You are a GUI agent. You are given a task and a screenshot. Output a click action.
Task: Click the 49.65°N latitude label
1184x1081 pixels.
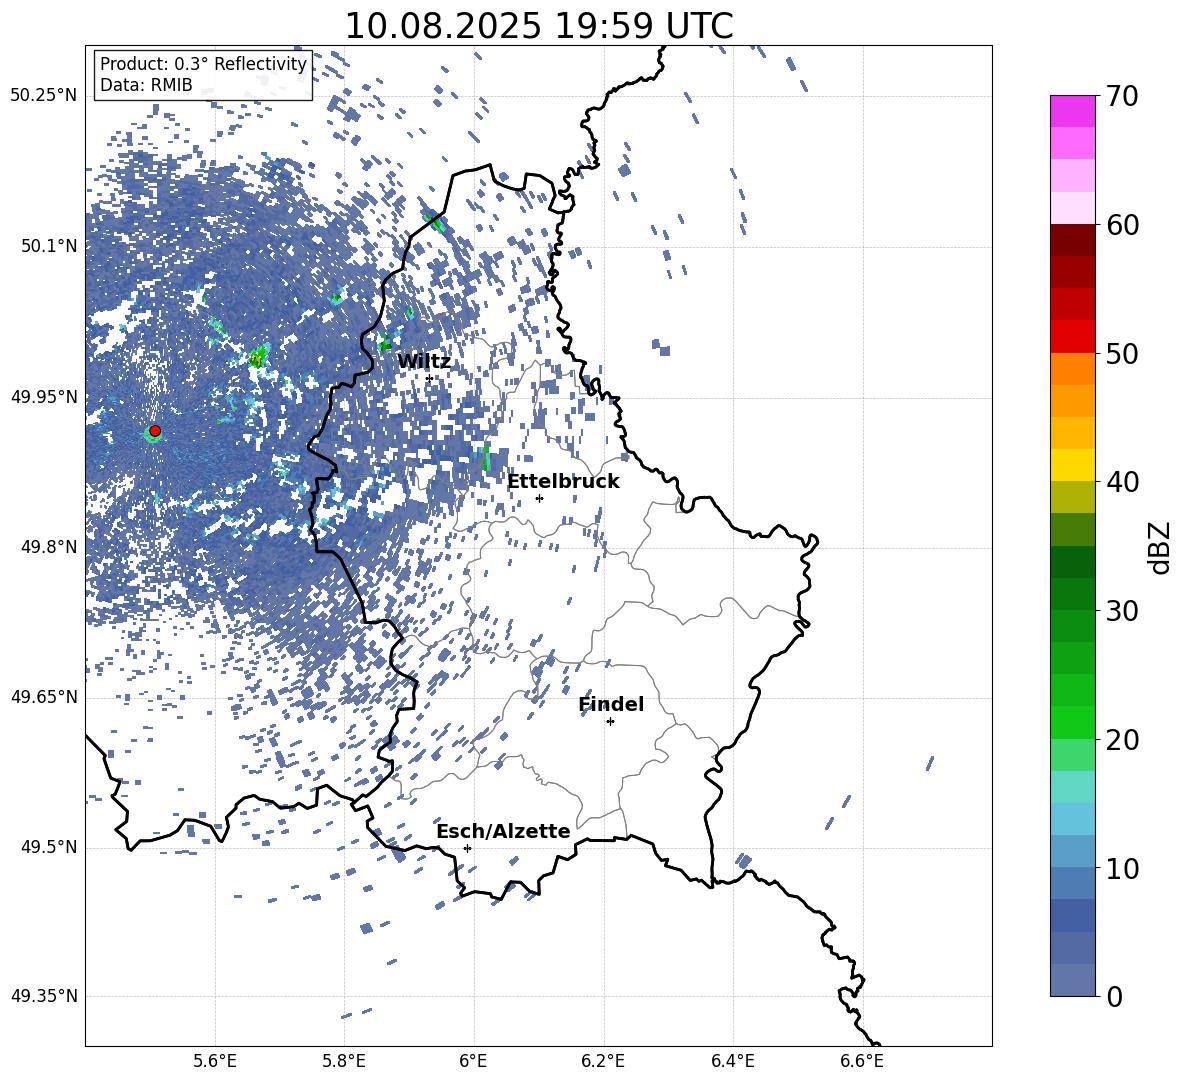pyautogui.click(x=44, y=697)
